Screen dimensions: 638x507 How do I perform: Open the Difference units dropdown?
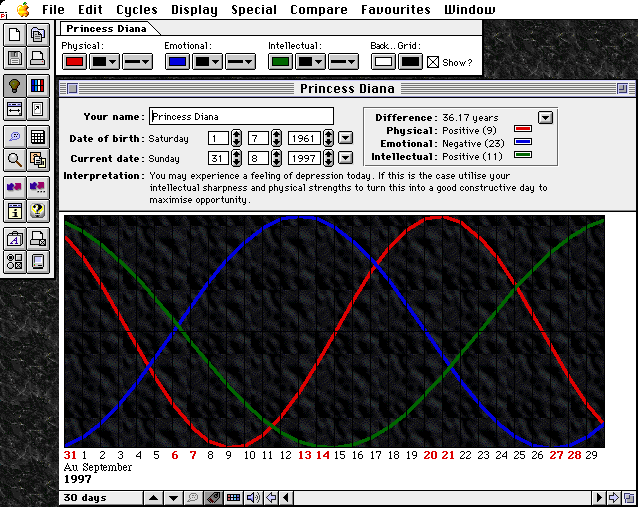545,118
